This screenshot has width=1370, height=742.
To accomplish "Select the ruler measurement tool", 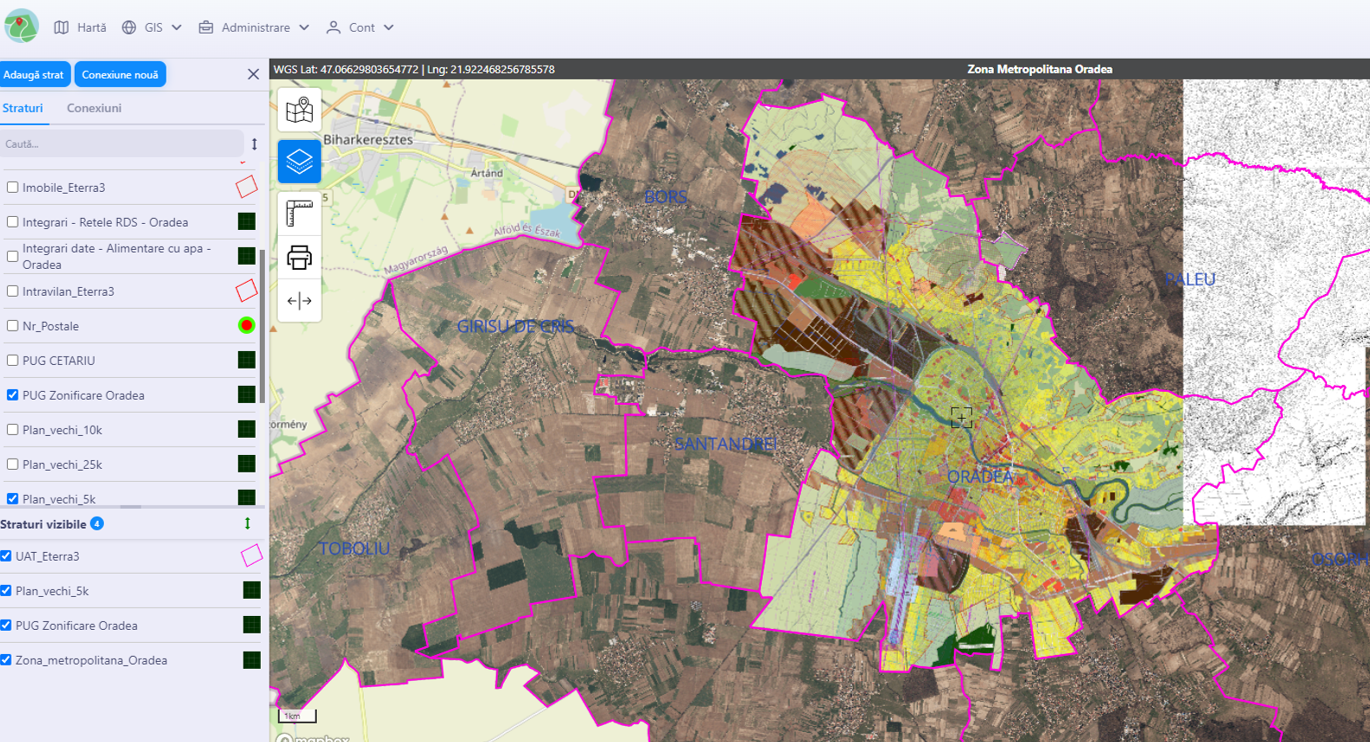I will pyautogui.click(x=299, y=214).
